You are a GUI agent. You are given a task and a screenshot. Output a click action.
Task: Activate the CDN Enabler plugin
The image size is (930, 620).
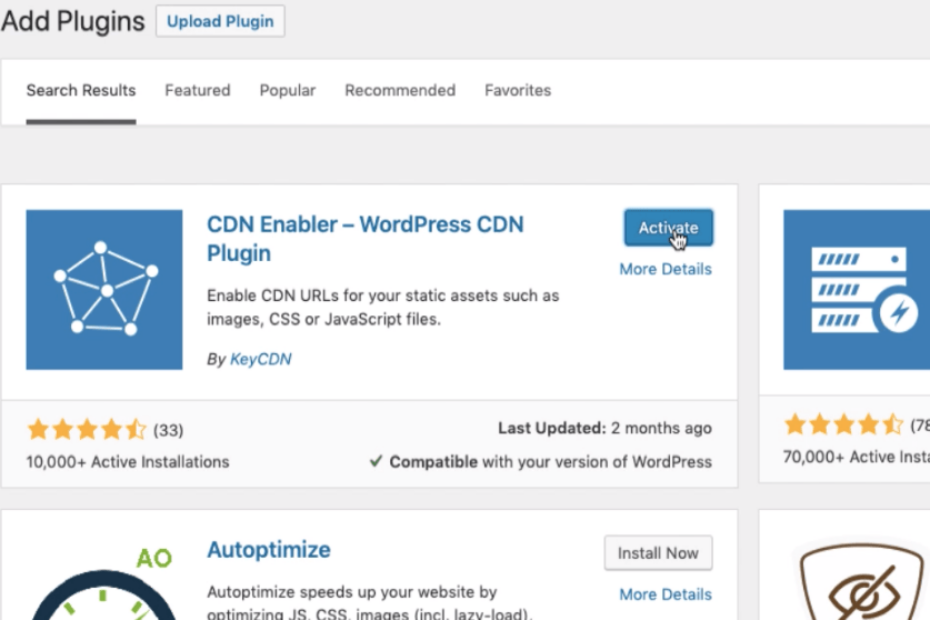pos(668,227)
